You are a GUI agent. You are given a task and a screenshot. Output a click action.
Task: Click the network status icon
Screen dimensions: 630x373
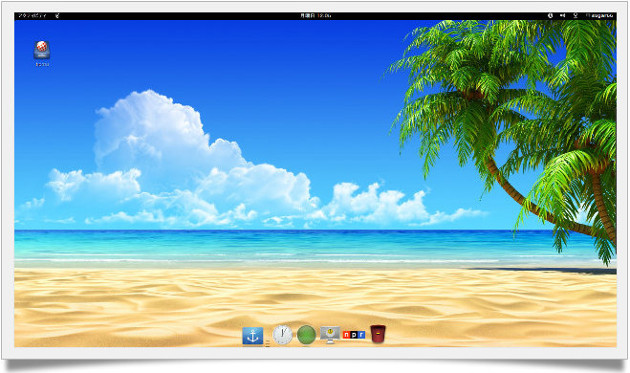click(x=575, y=16)
